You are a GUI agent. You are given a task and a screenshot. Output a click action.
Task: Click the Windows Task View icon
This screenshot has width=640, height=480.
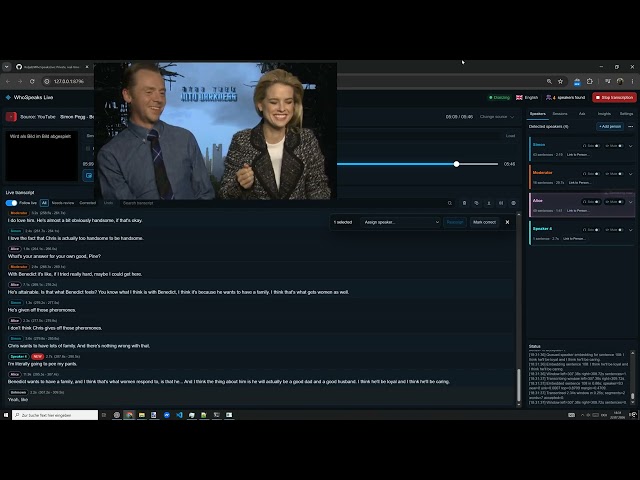[x=104, y=415]
